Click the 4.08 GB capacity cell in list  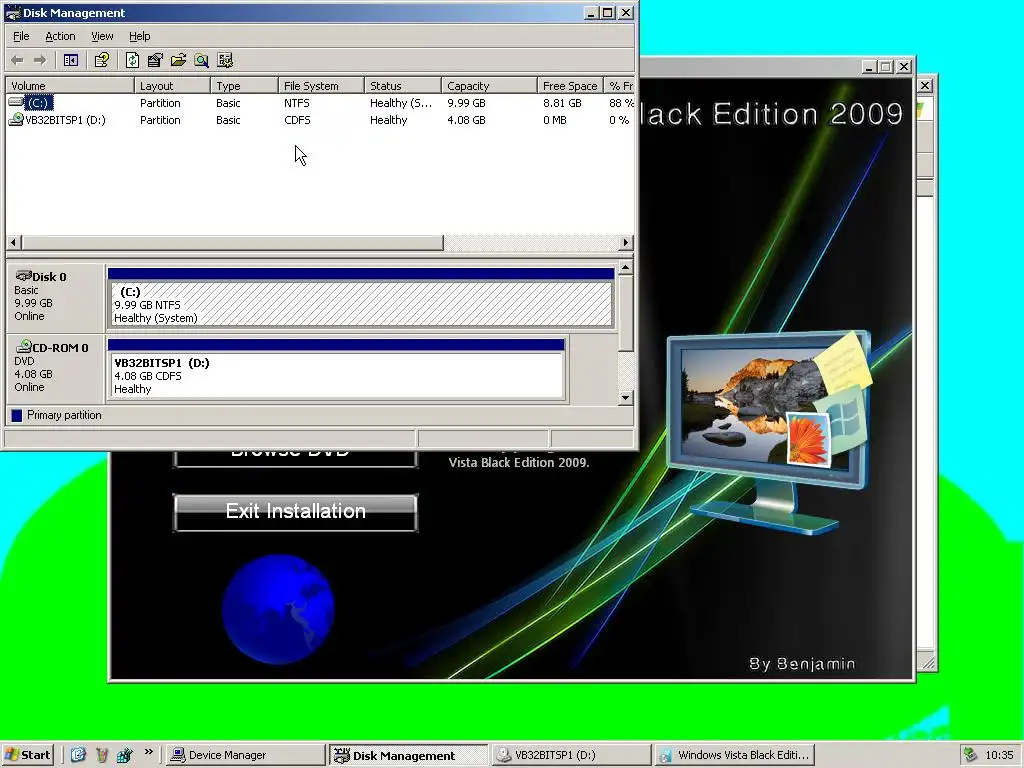466,120
